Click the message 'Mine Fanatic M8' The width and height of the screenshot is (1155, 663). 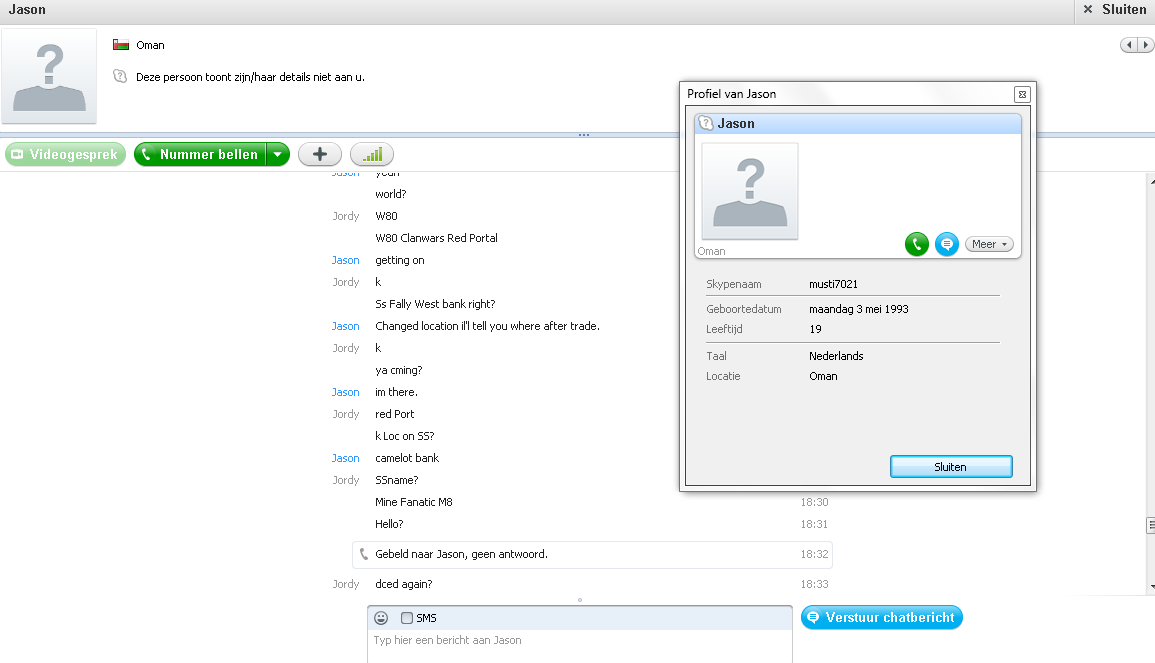tap(413, 502)
